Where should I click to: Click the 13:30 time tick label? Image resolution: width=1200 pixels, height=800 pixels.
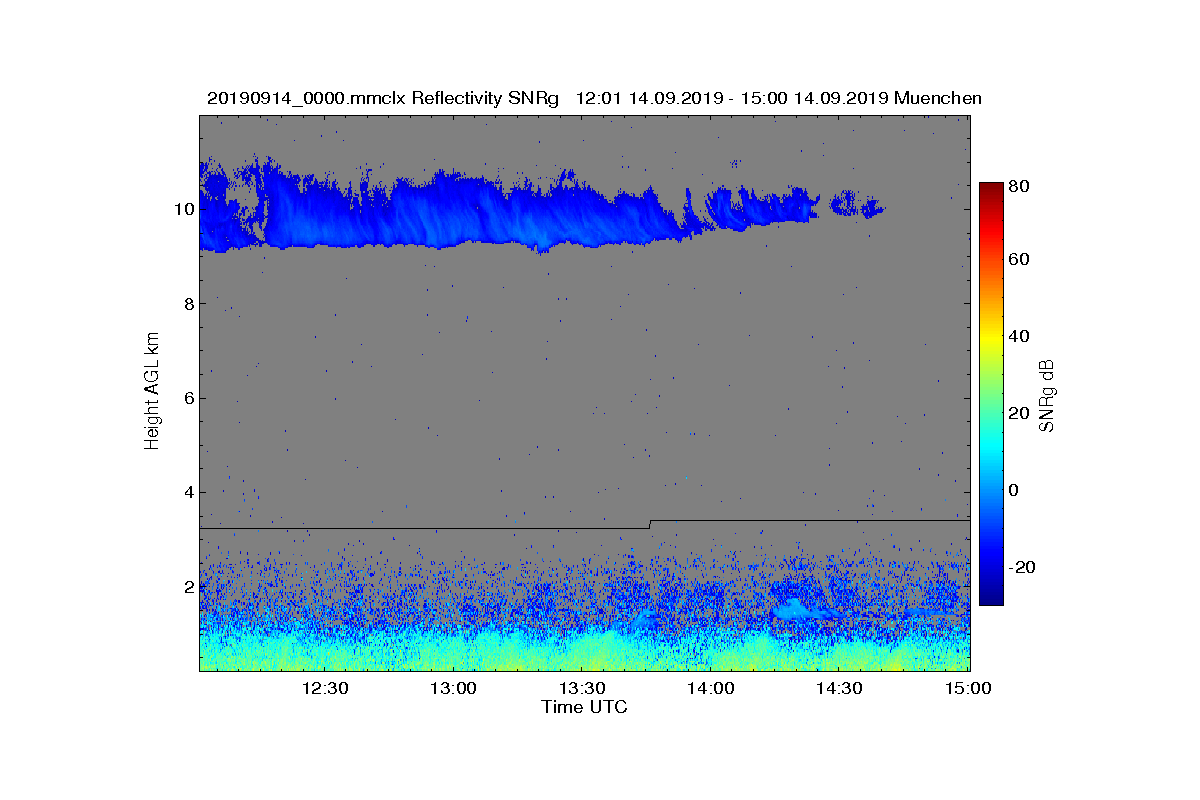[583, 688]
